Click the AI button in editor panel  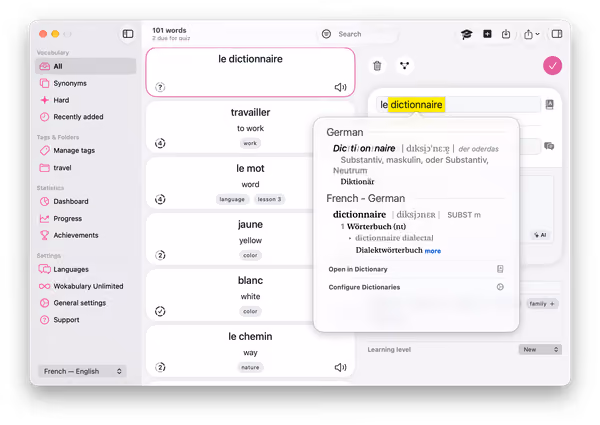pyautogui.click(x=541, y=235)
